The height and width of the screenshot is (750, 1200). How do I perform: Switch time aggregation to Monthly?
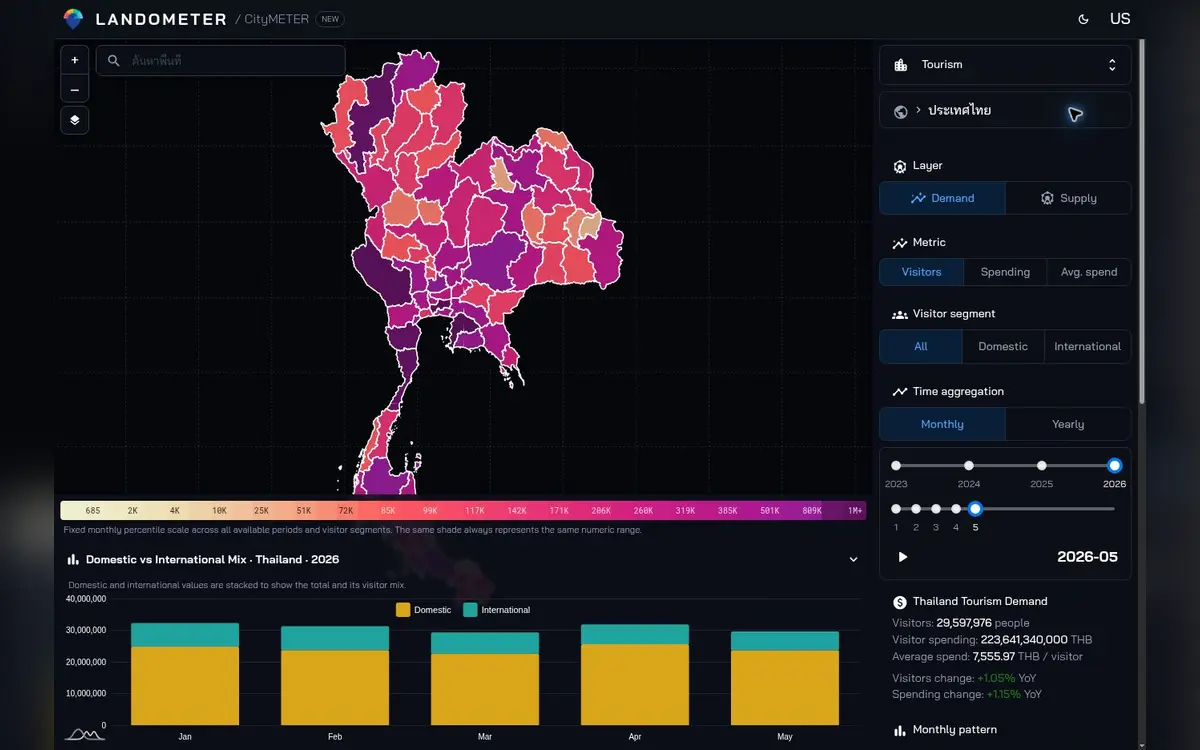pyautogui.click(x=942, y=424)
